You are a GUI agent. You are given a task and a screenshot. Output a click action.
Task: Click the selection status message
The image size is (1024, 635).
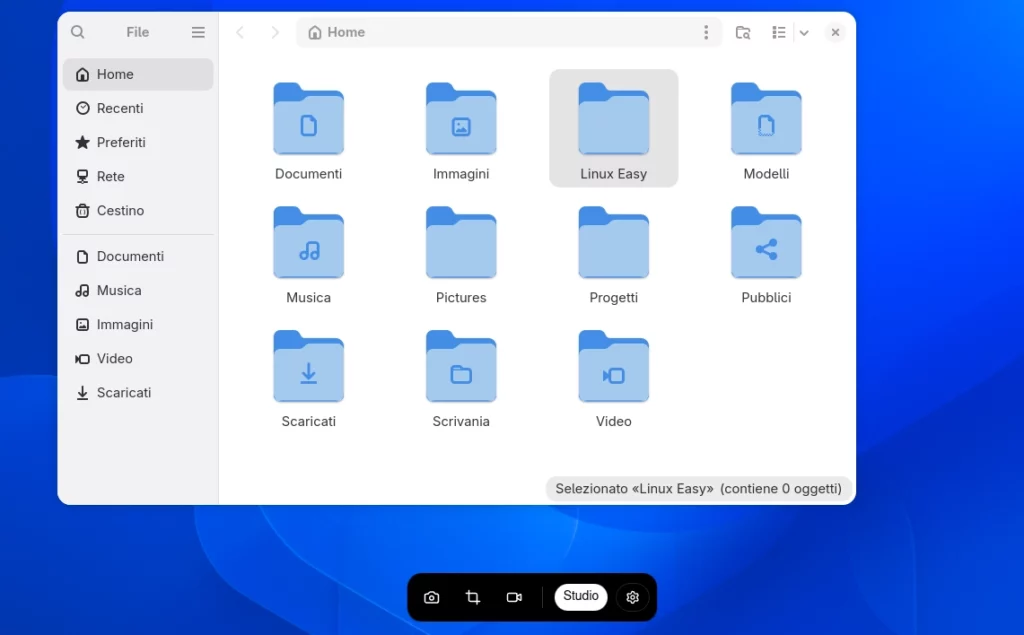pos(698,489)
